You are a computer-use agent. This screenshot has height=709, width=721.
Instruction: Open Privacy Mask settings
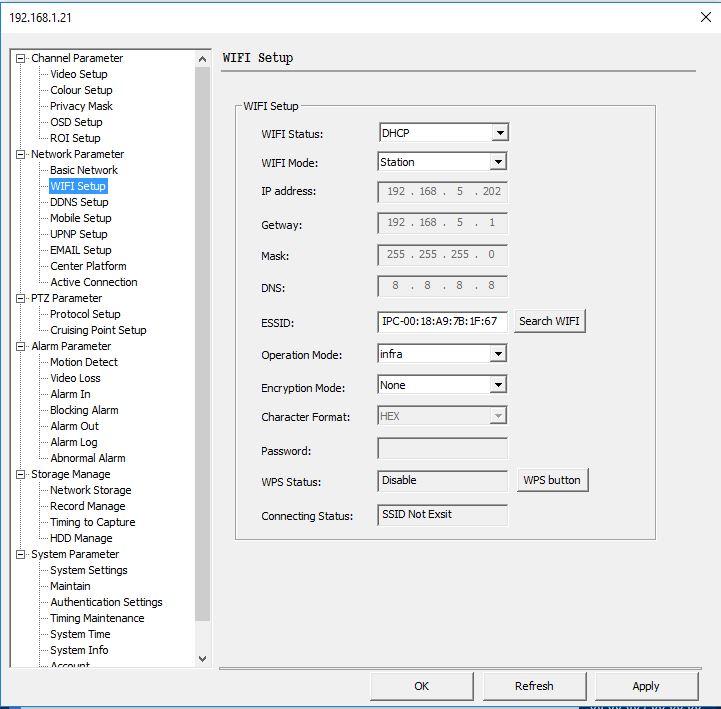pos(81,106)
